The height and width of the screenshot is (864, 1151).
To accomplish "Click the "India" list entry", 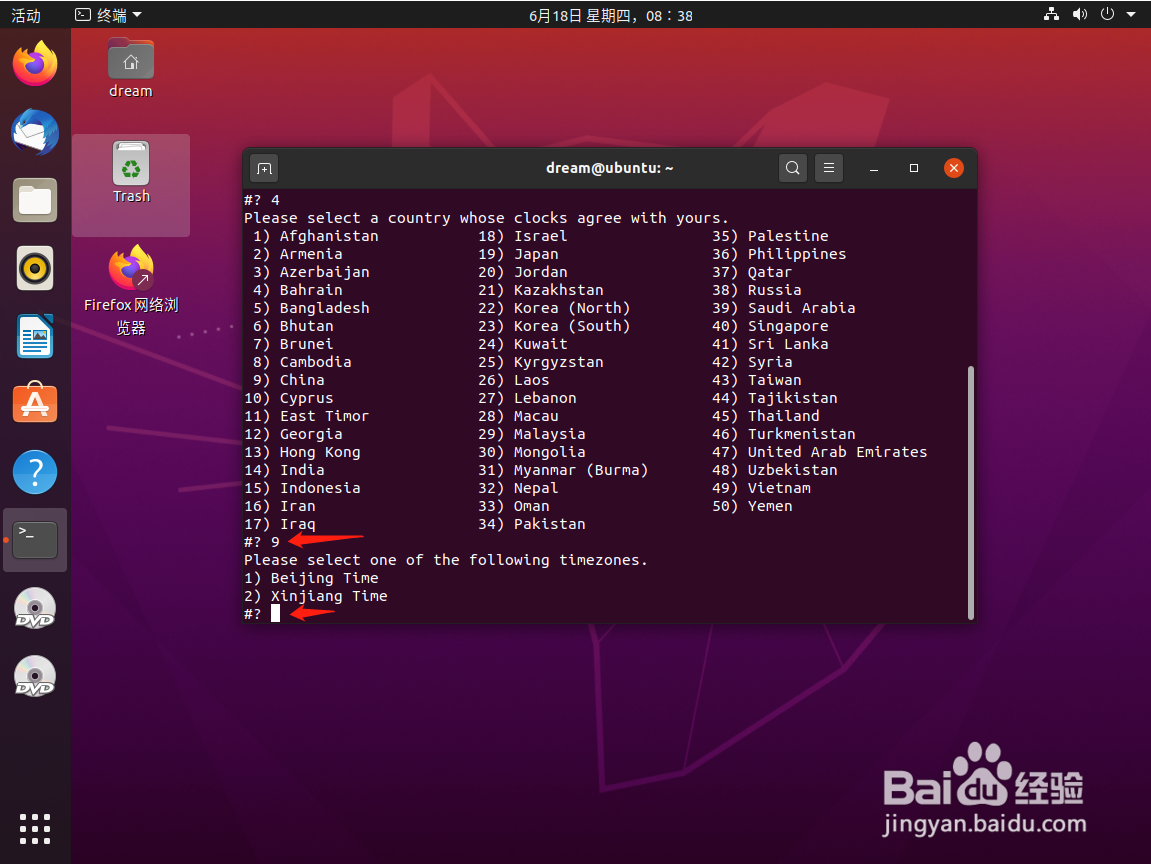I will 302,470.
